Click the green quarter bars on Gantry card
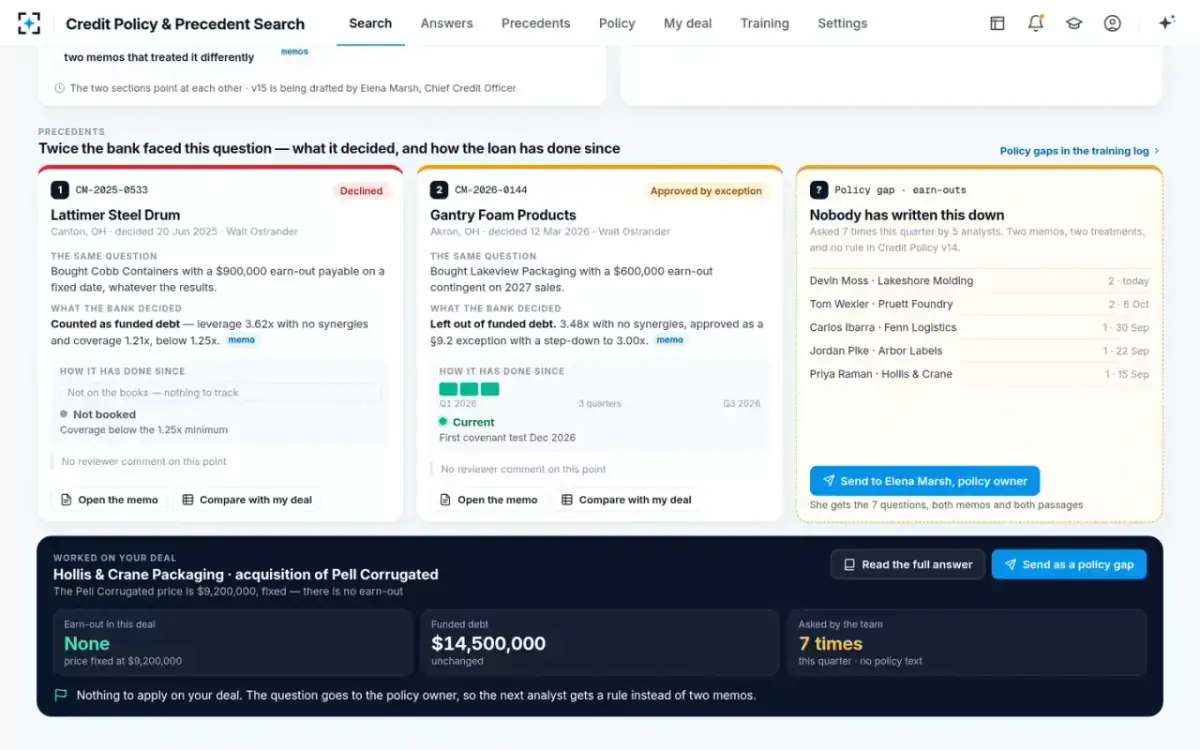The image size is (1200, 750). (x=469, y=389)
